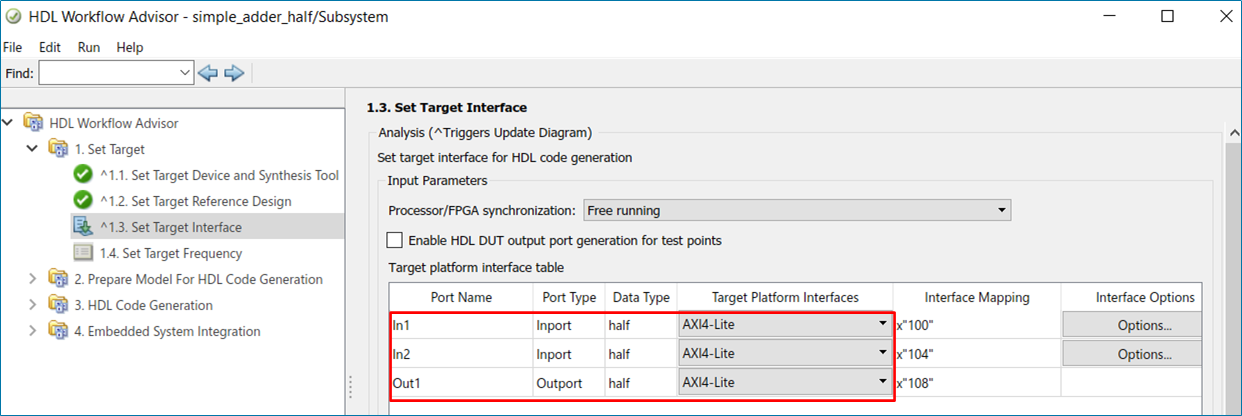Viewport: 1242px width, 416px height.
Task: Select 2. Prepare Model For HDL Code Generation
Action: tap(199, 279)
